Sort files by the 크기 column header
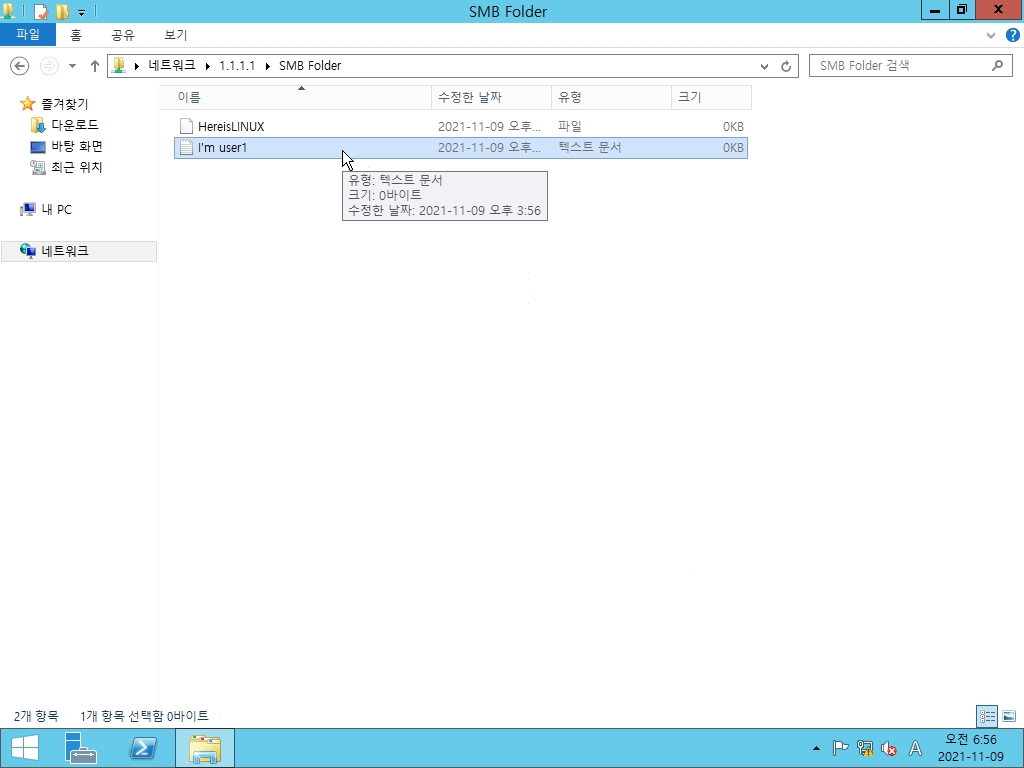This screenshot has width=1024, height=768. tap(711, 97)
